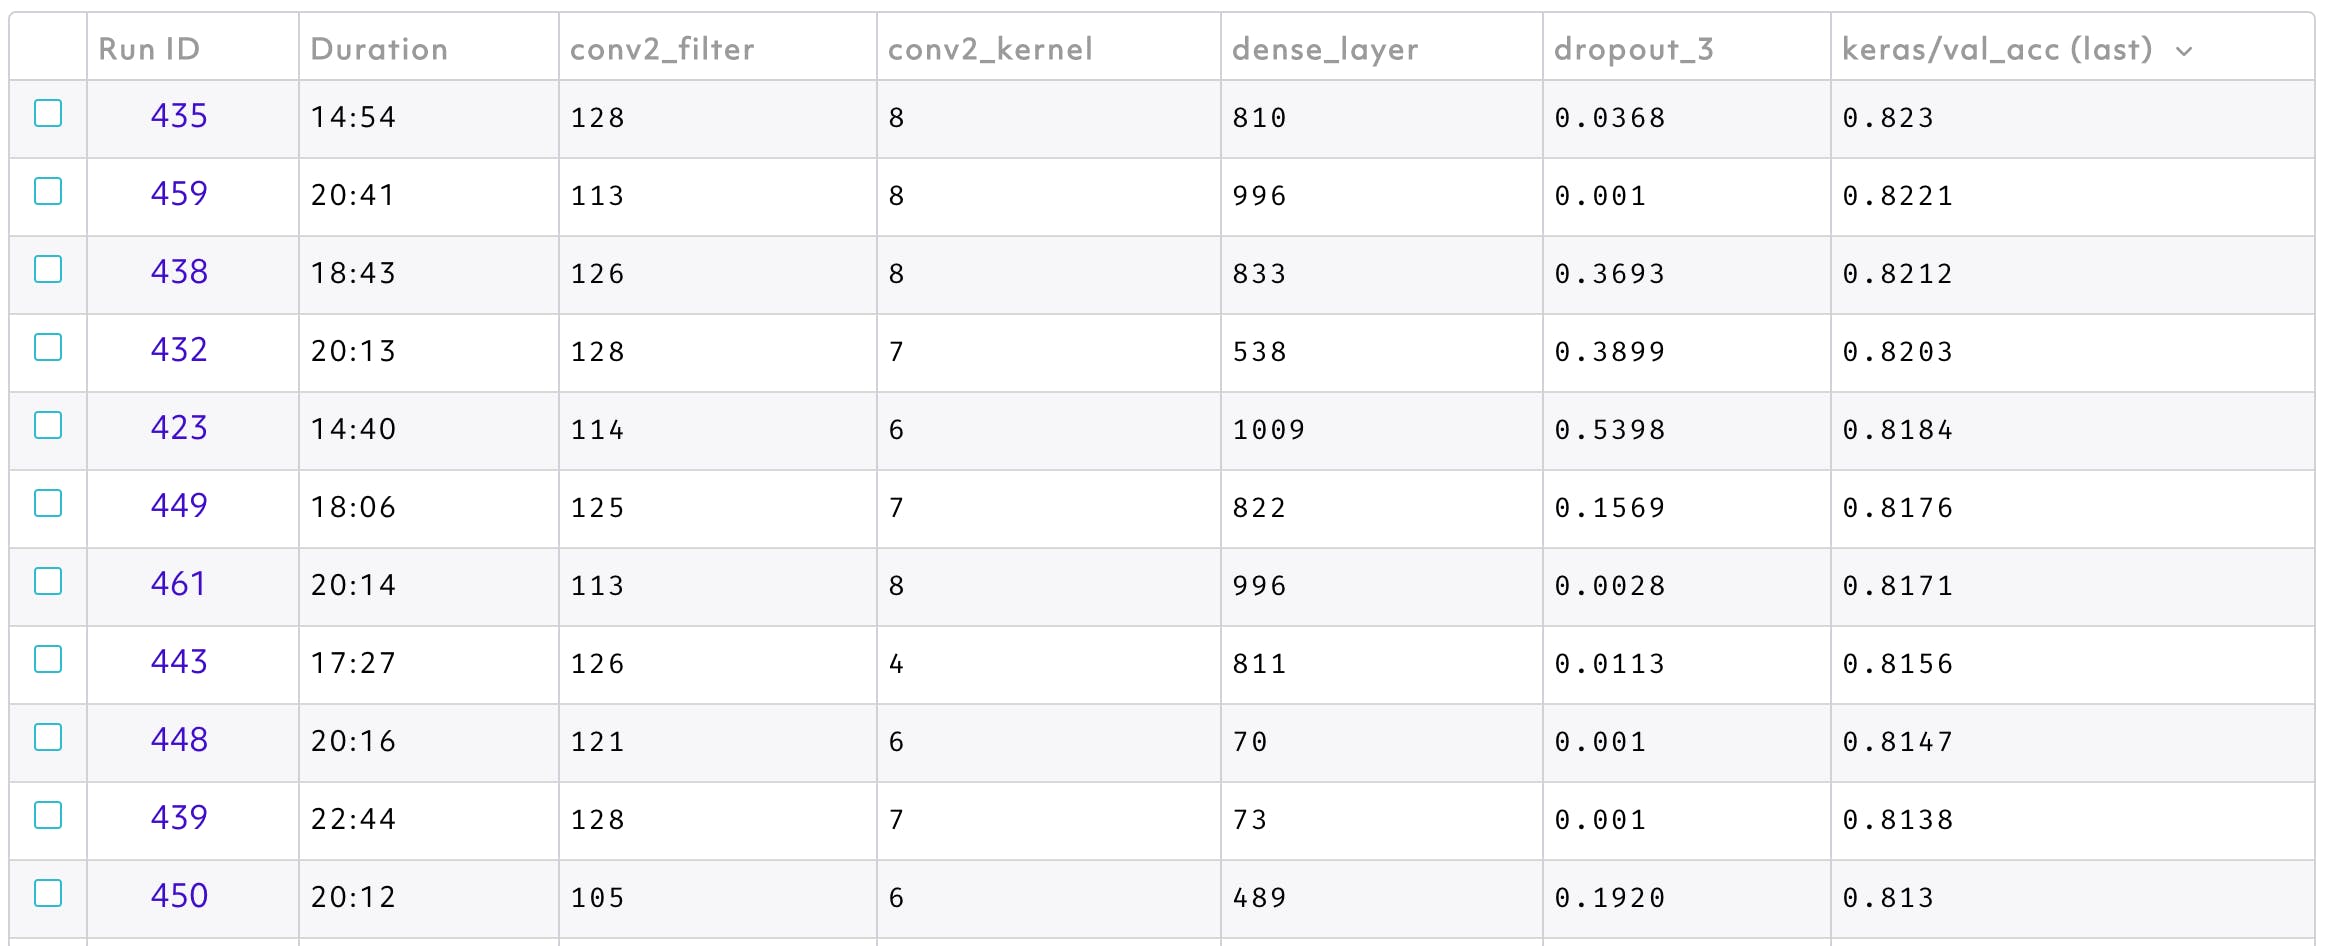Viewport: 2330px width, 946px height.
Task: Open run 432 details link
Action: click(x=179, y=350)
